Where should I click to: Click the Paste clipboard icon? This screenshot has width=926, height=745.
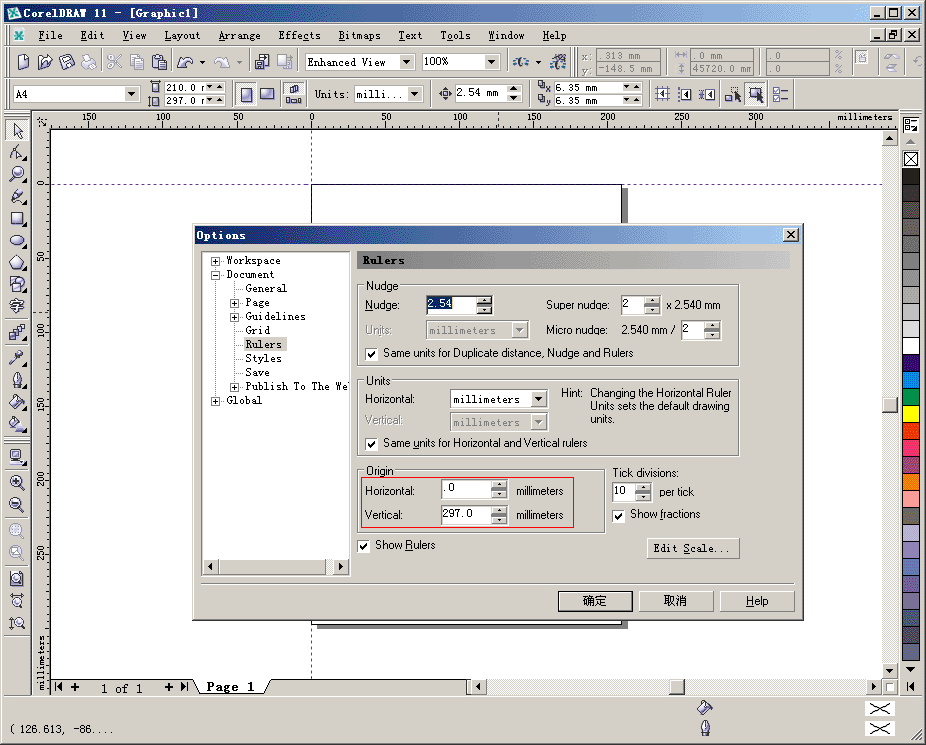click(x=159, y=62)
